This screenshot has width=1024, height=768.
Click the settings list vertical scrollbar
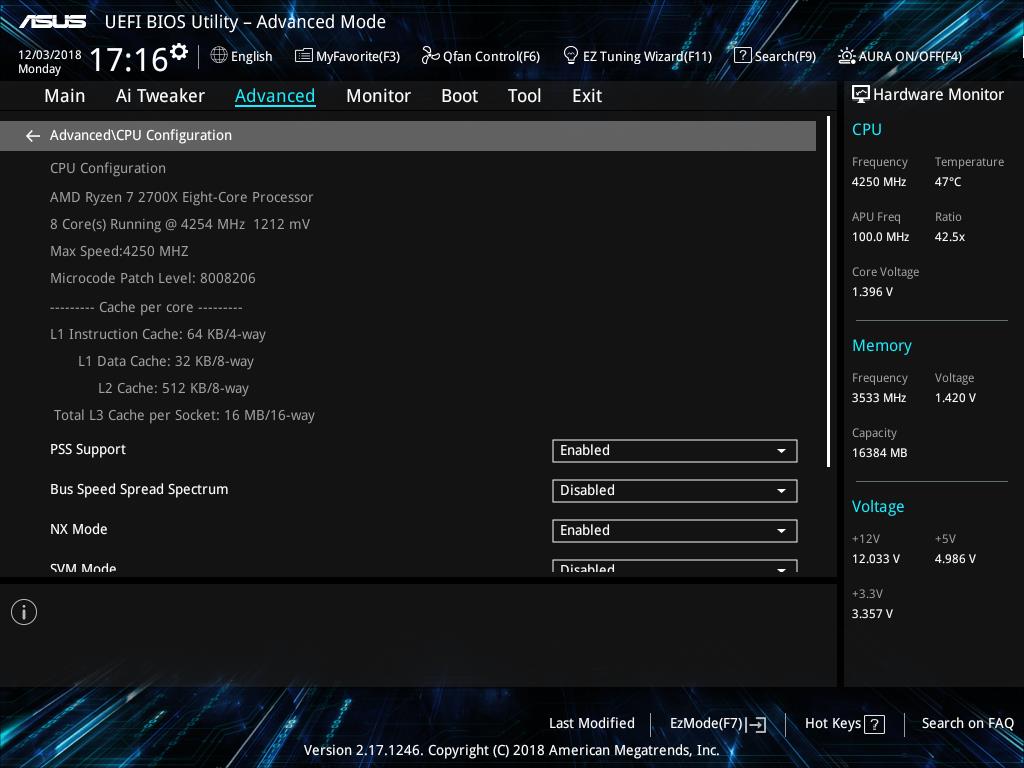828,292
